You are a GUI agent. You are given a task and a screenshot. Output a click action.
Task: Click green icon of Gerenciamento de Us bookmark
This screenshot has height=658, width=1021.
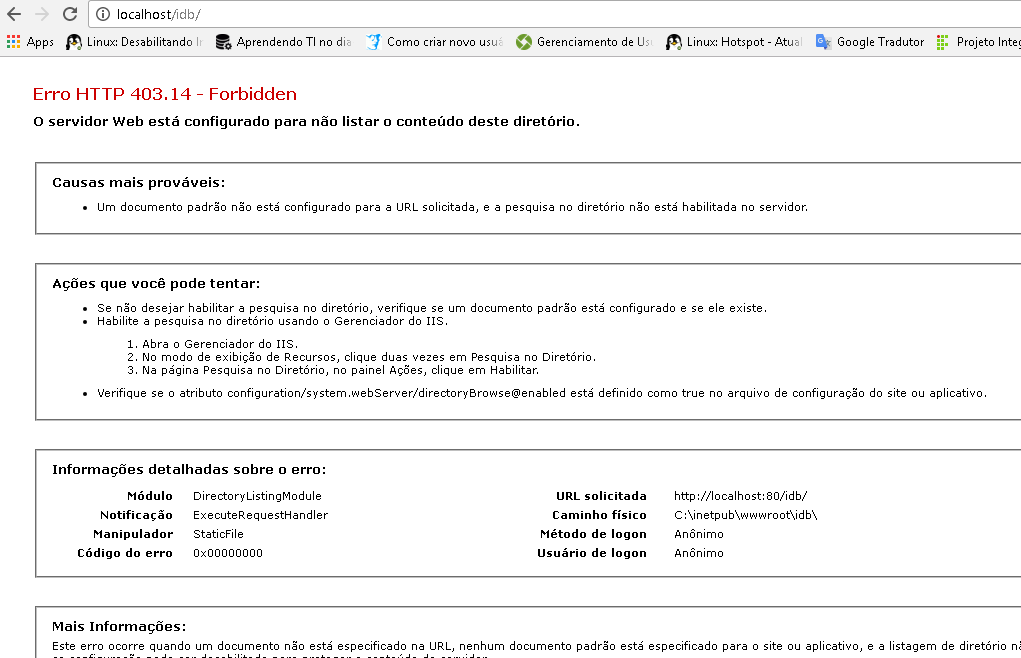coord(524,42)
